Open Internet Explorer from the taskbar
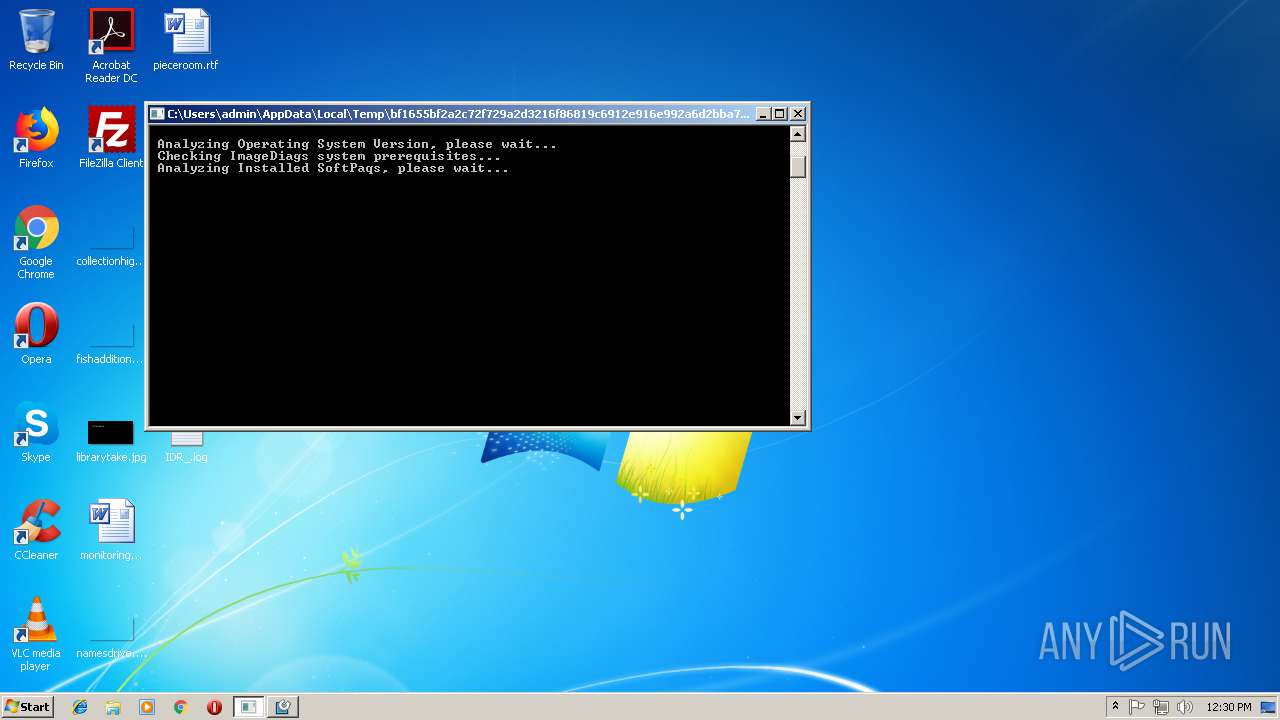The image size is (1280, 720). point(80,707)
